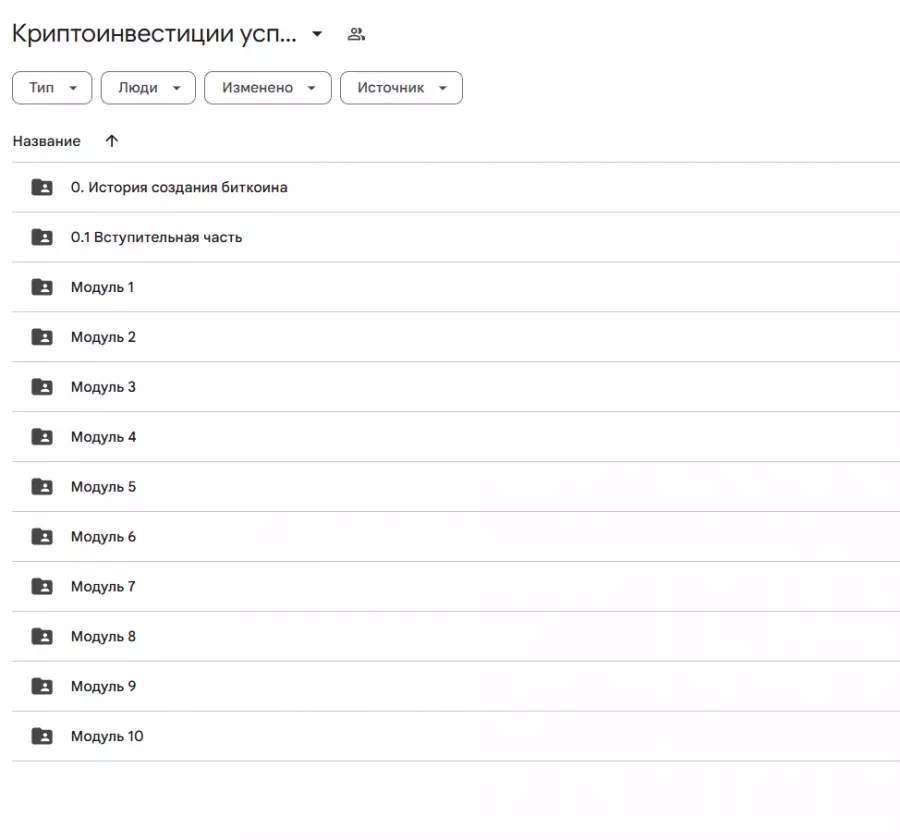Open the Источник filter dropdown
The height and width of the screenshot is (840, 900).
(x=401, y=88)
